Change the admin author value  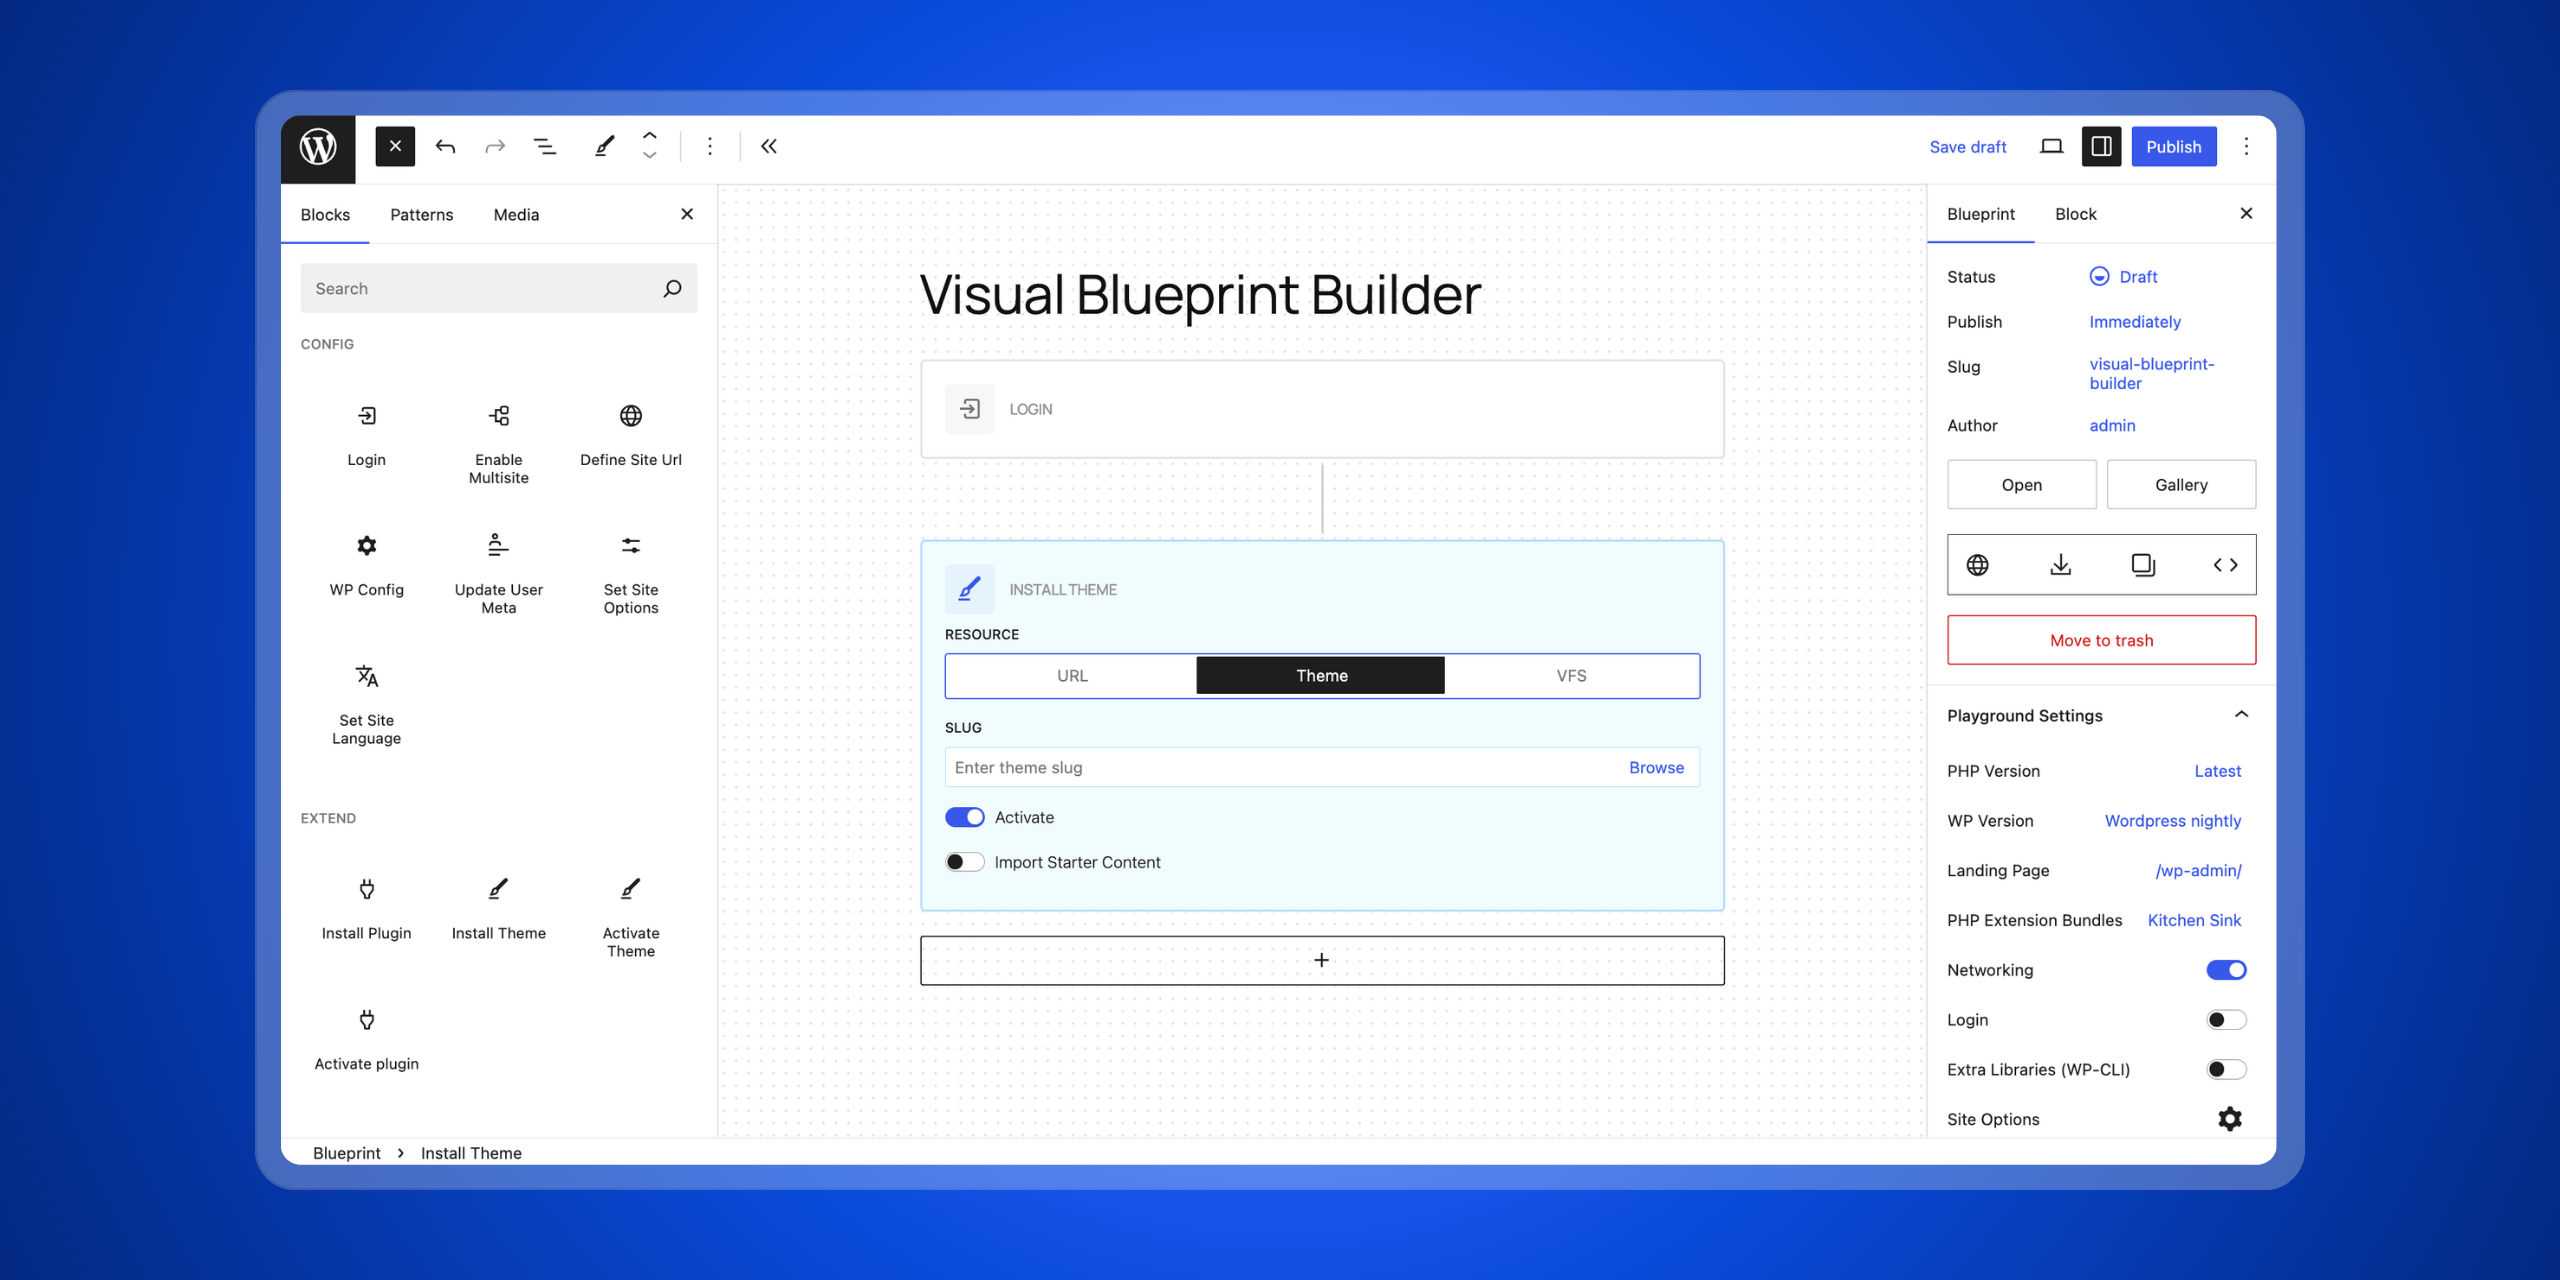point(2112,426)
